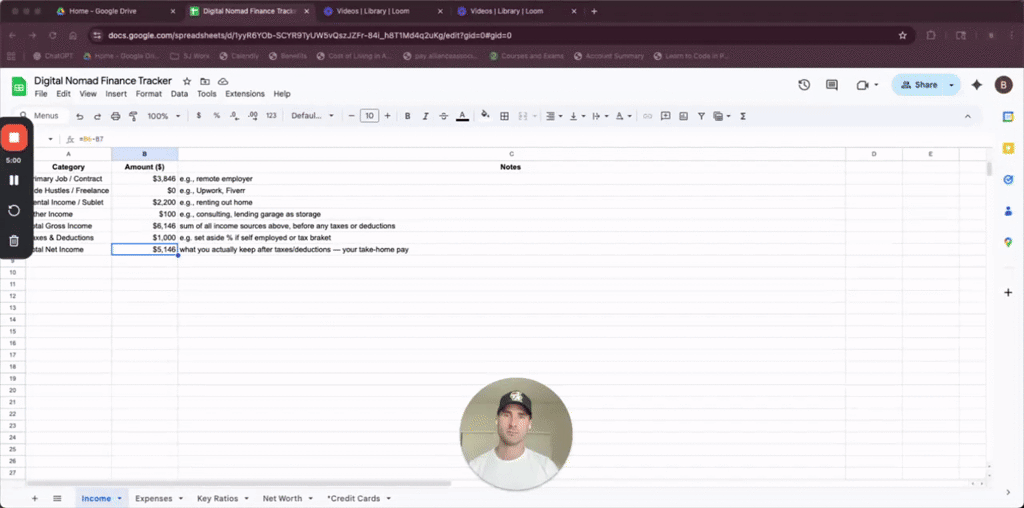Open the zoom 100% dropdown
This screenshot has width=1024, height=508.
click(x=164, y=116)
